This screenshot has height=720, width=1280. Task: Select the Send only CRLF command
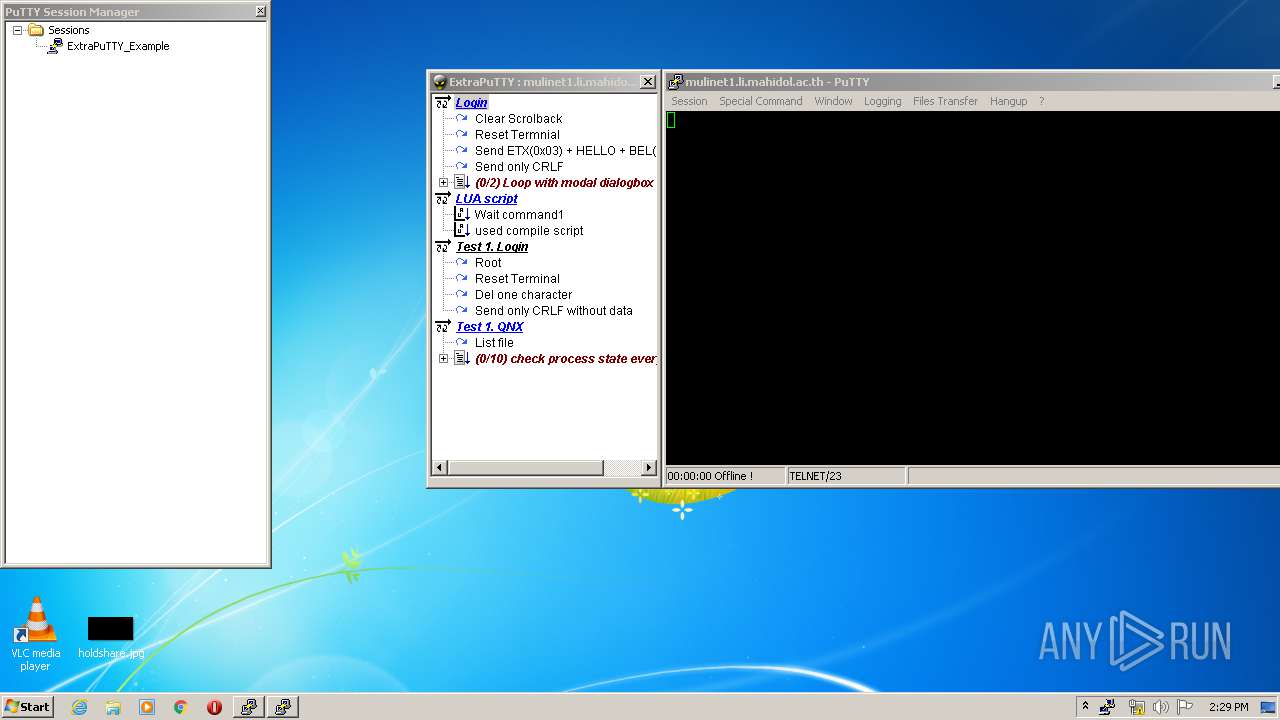(519, 166)
